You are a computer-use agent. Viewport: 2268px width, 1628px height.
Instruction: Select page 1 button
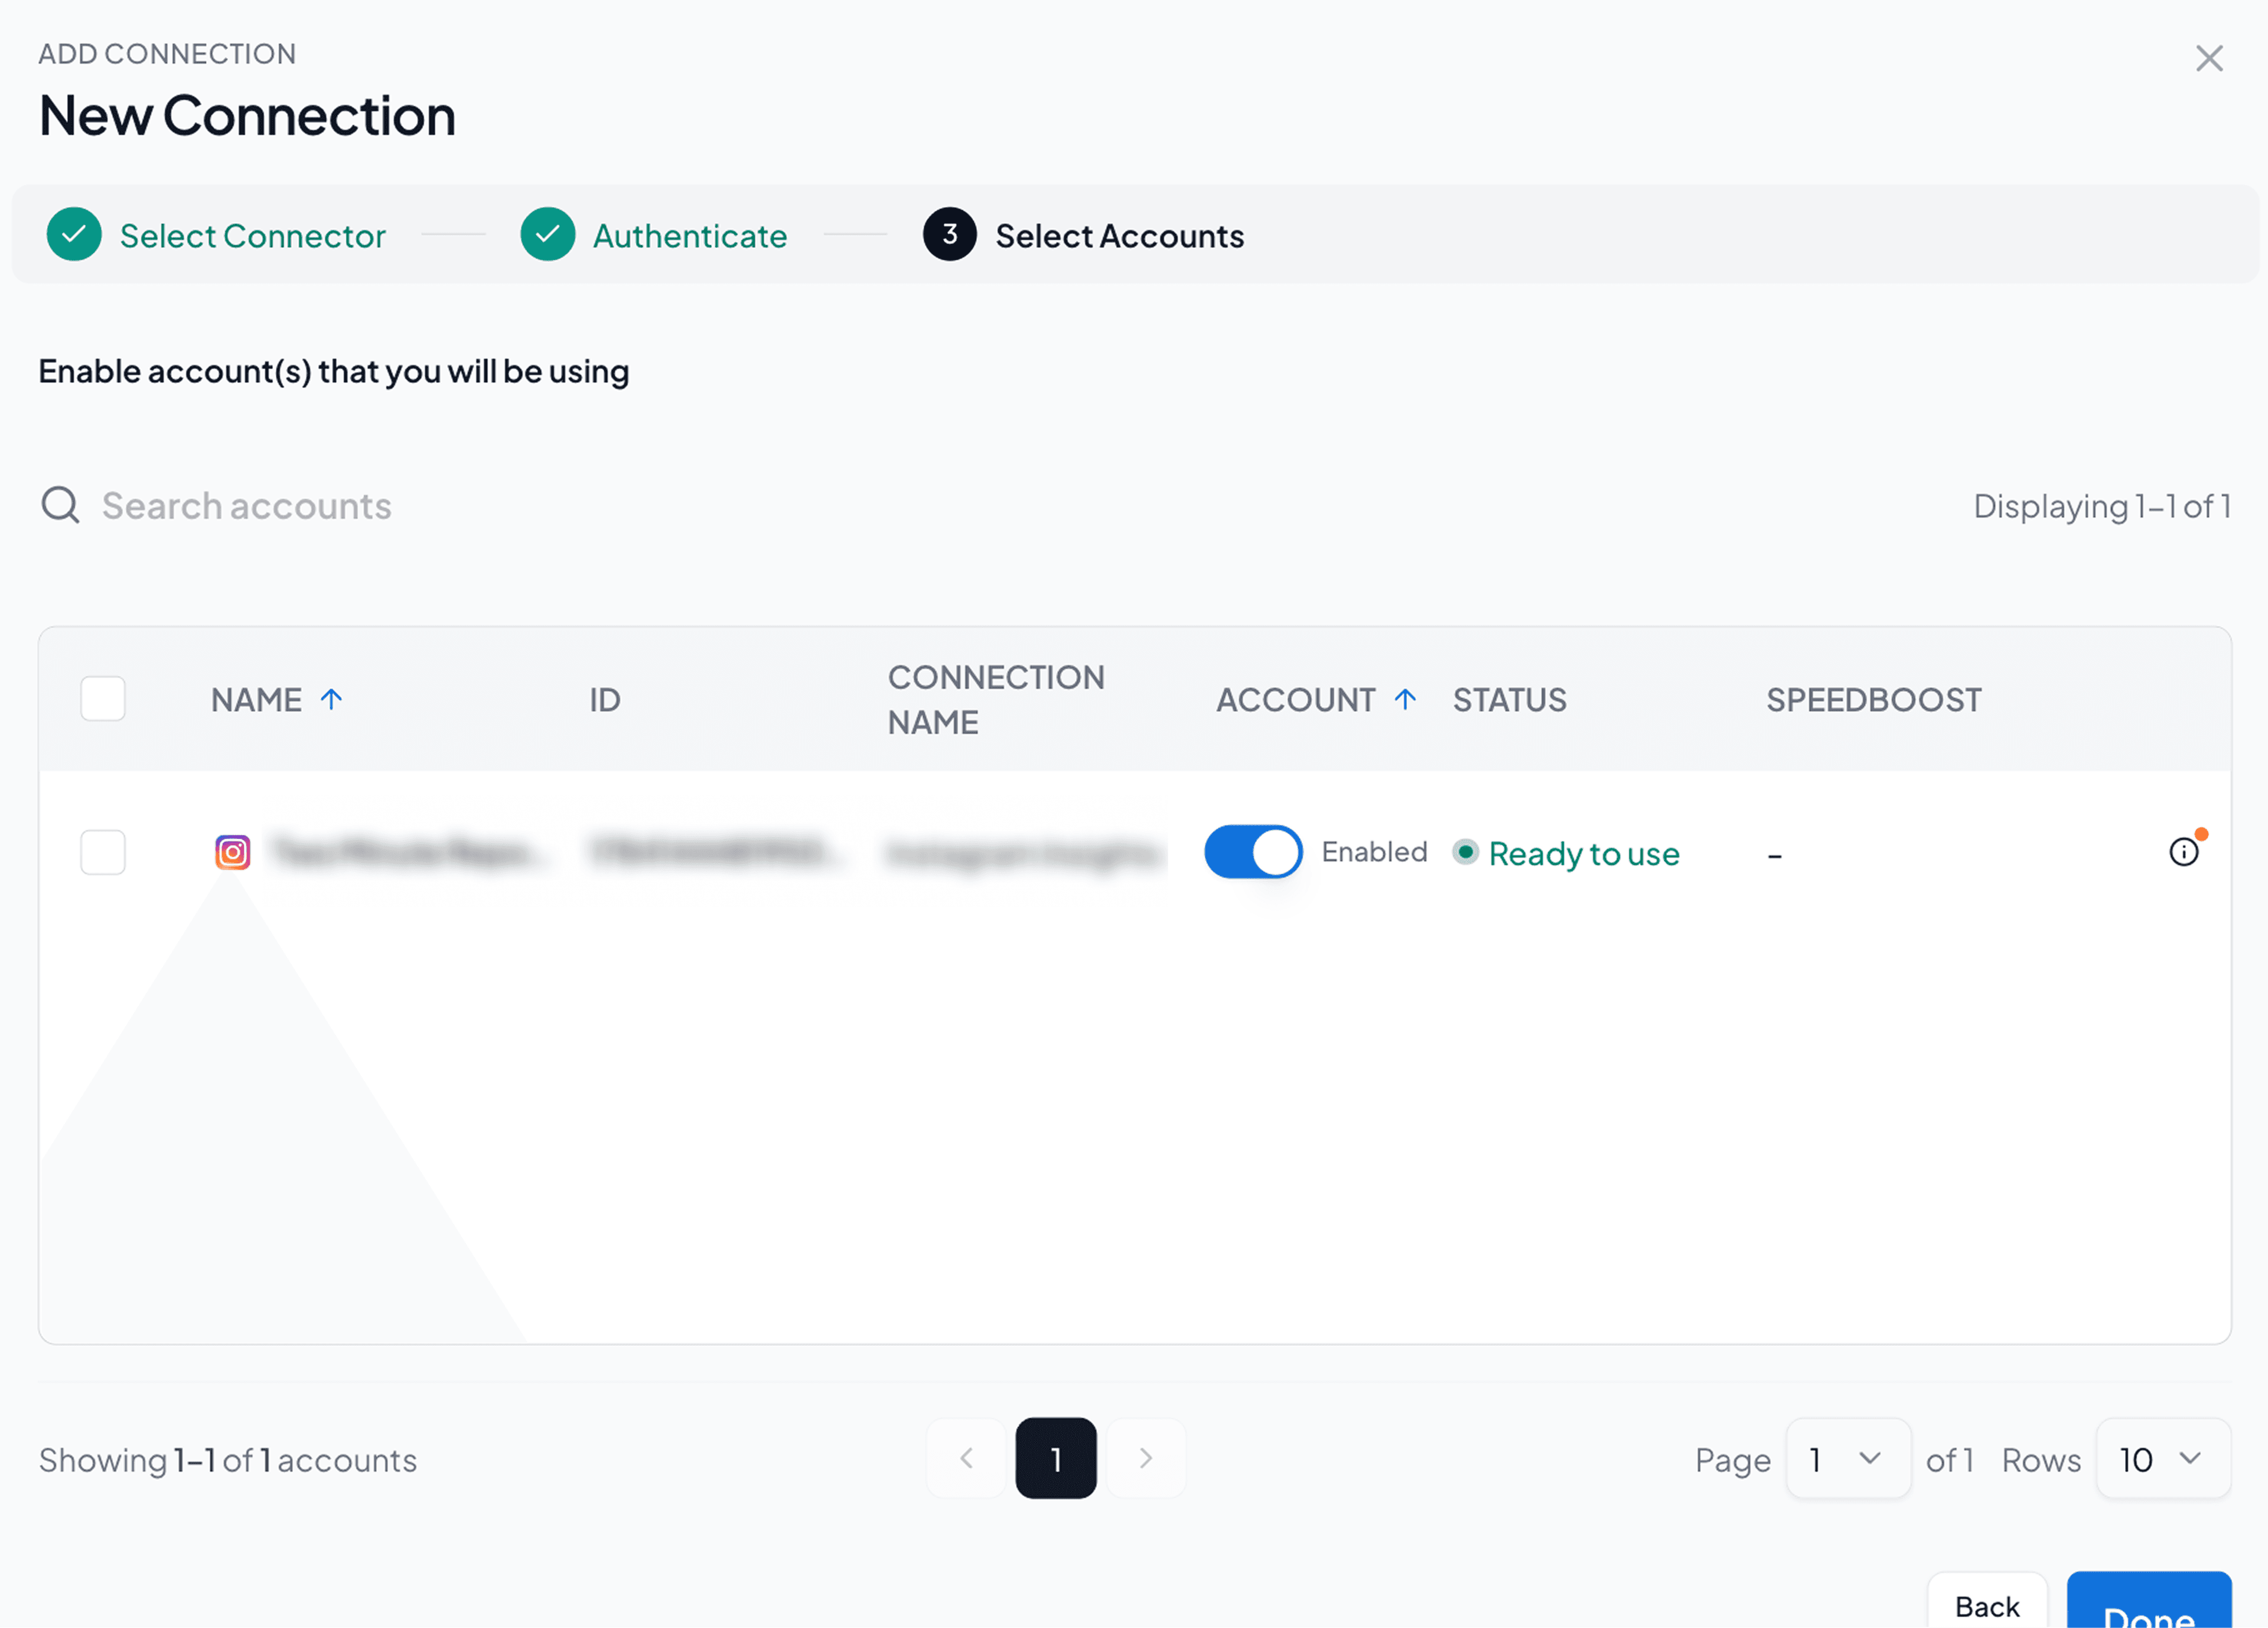pyautogui.click(x=1056, y=1458)
